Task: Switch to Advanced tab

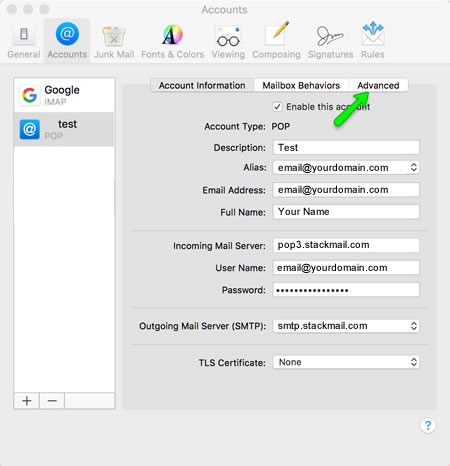Action: pyautogui.click(x=378, y=86)
